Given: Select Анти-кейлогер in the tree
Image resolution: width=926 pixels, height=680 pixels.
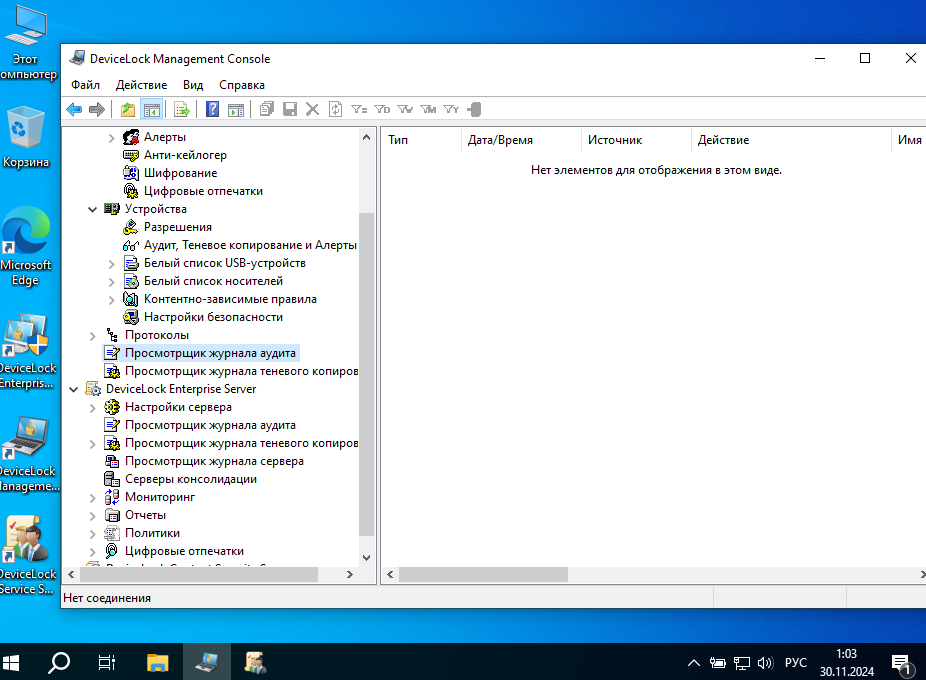Looking at the screenshot, I should tap(185, 155).
